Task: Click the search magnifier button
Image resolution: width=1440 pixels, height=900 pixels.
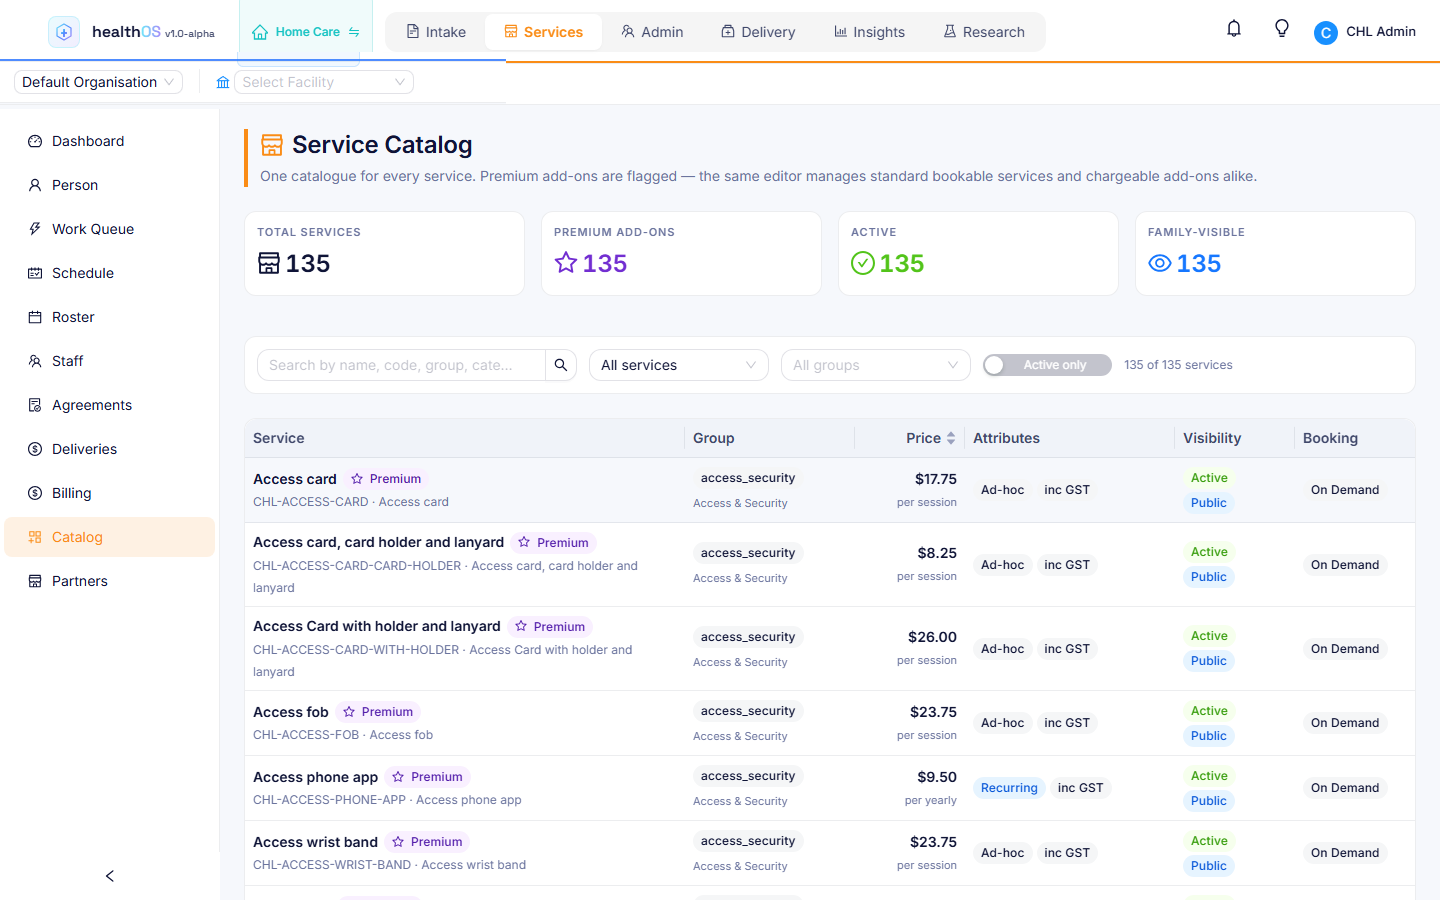Action: 561,365
